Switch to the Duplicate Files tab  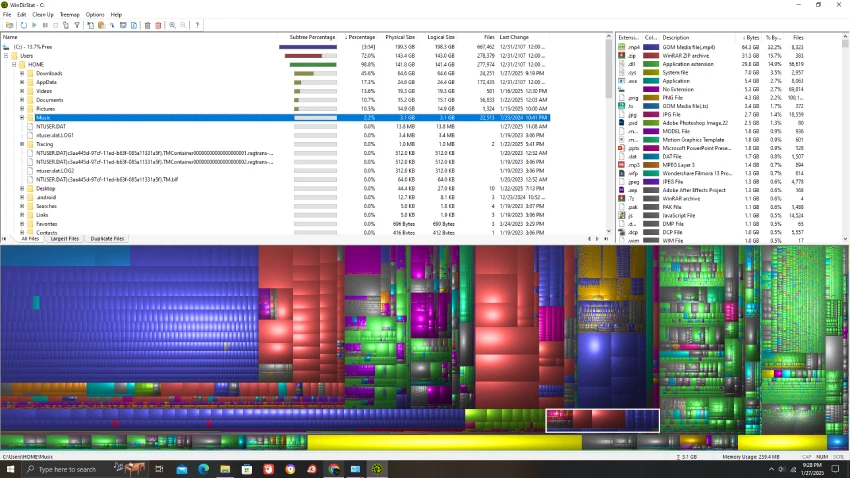pyautogui.click(x=107, y=238)
